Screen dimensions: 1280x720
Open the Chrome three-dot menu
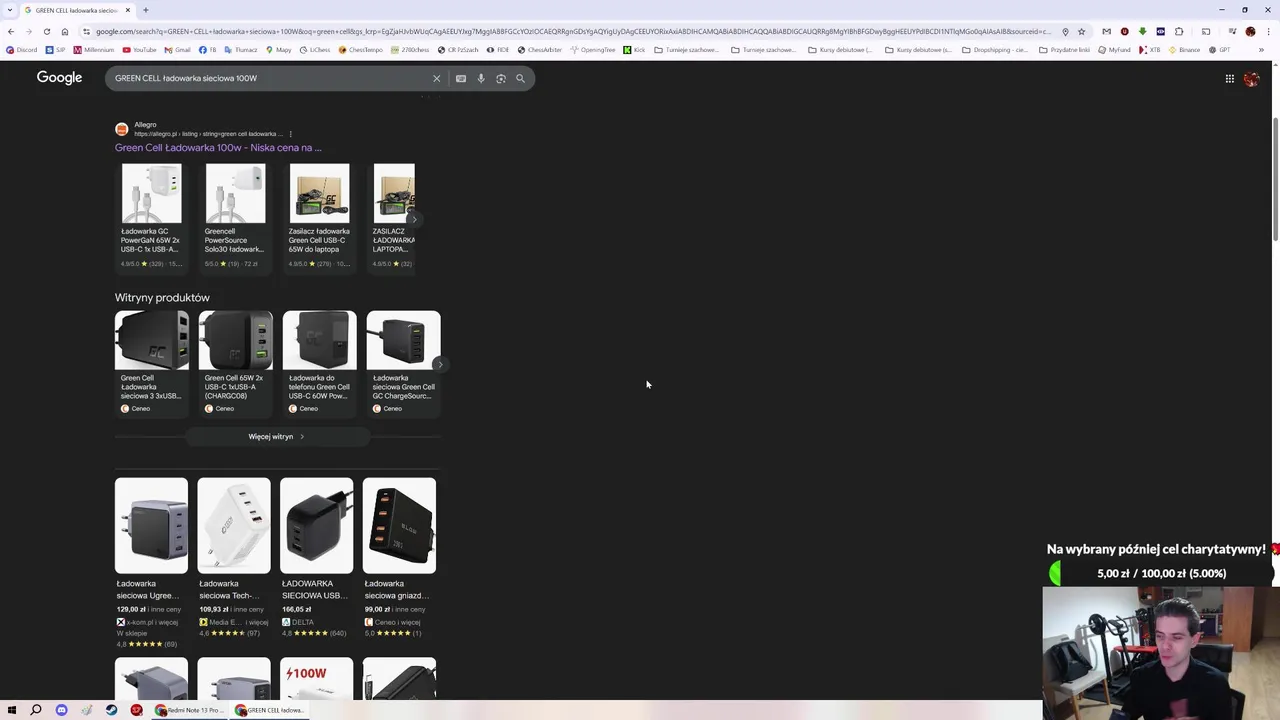1269,31
